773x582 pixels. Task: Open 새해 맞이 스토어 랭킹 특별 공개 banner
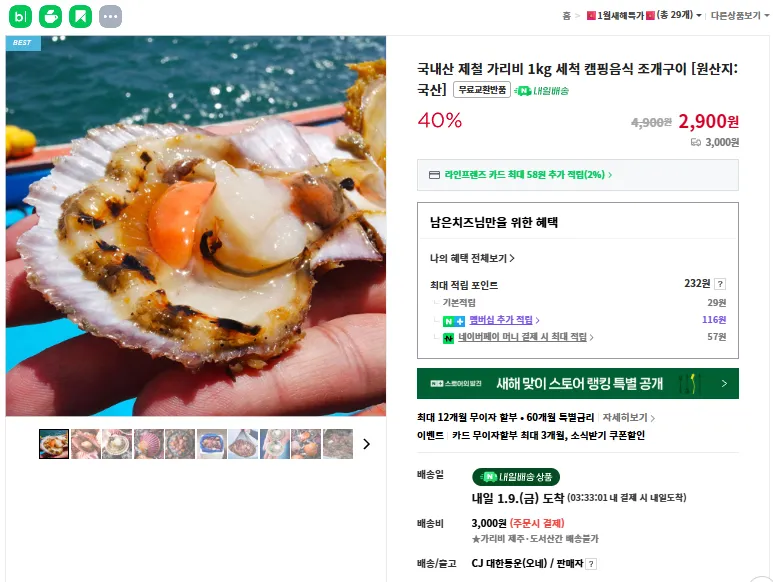pos(578,383)
